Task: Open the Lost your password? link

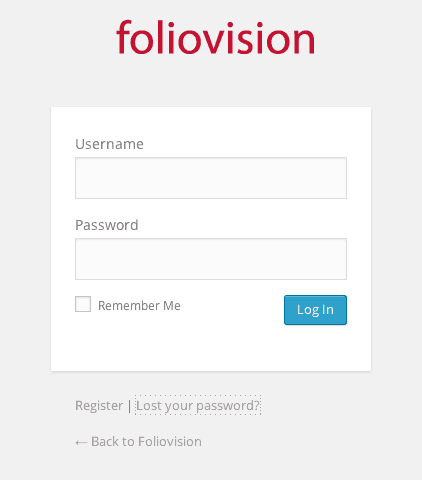Action: click(198, 405)
